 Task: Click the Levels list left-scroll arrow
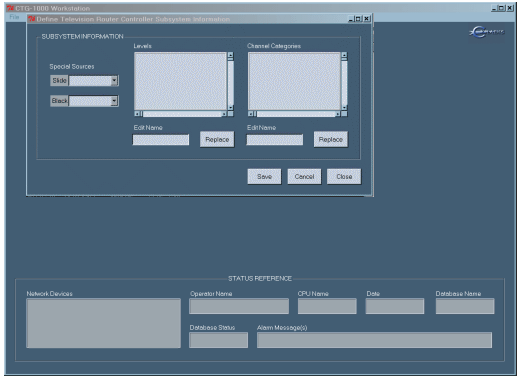[x=137, y=114]
